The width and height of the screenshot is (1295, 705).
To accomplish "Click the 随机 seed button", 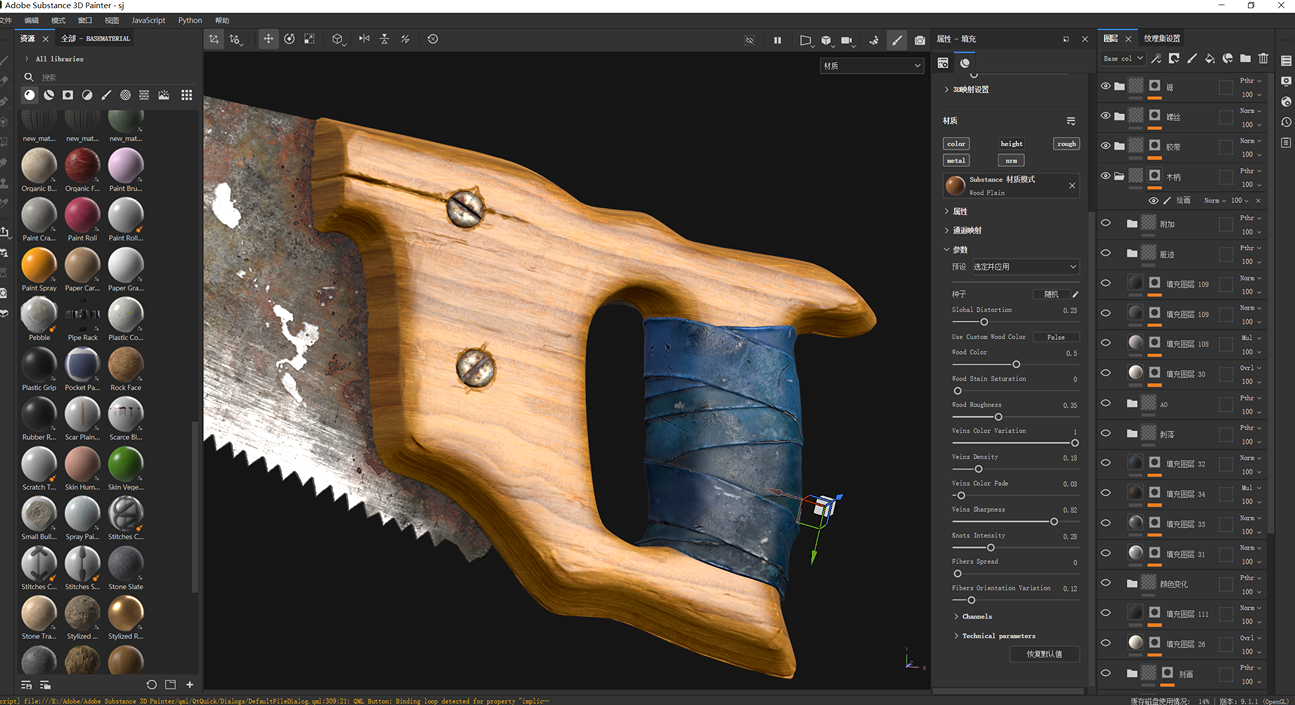I will tap(1050, 294).
